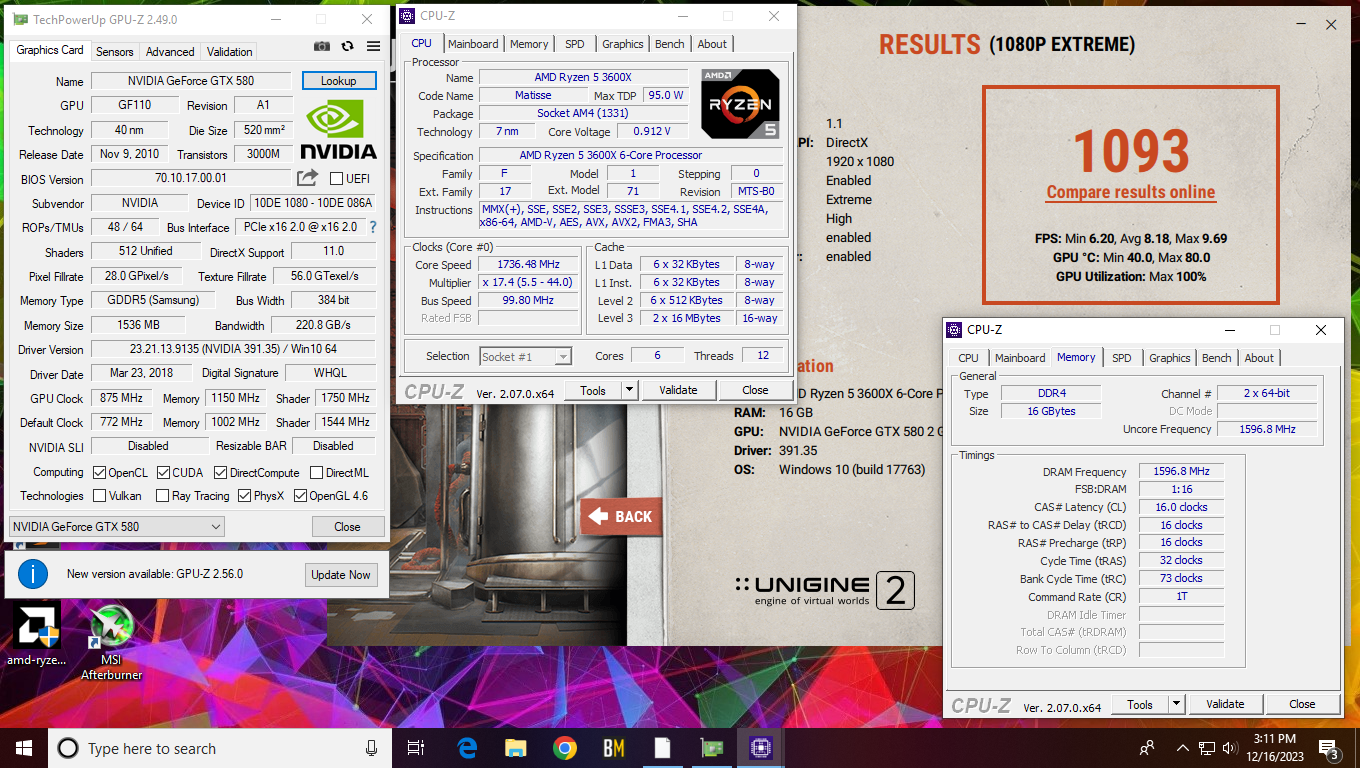Toggle the Ray Tracing checkbox
The width and height of the screenshot is (1360, 768).
pos(163,495)
